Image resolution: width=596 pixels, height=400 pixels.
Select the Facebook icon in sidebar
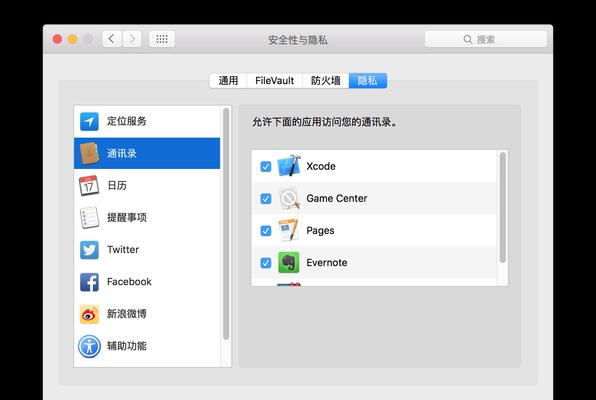click(89, 282)
